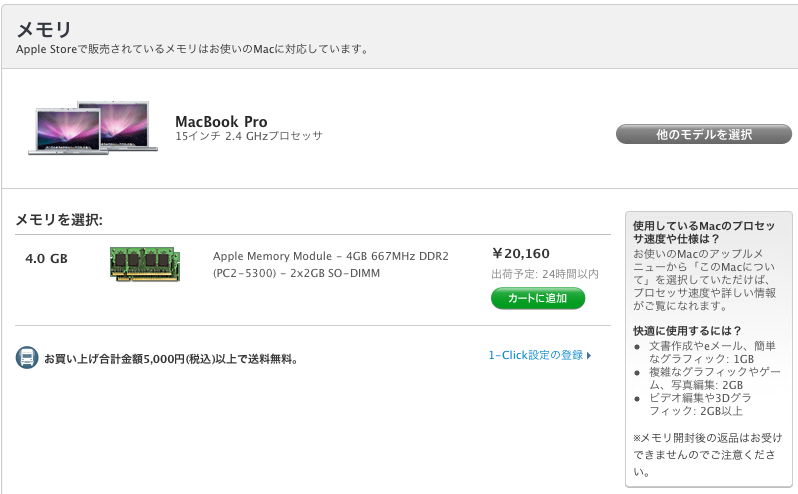Click the delivery truck shipping icon
The height and width of the screenshot is (494, 798).
click(27, 358)
